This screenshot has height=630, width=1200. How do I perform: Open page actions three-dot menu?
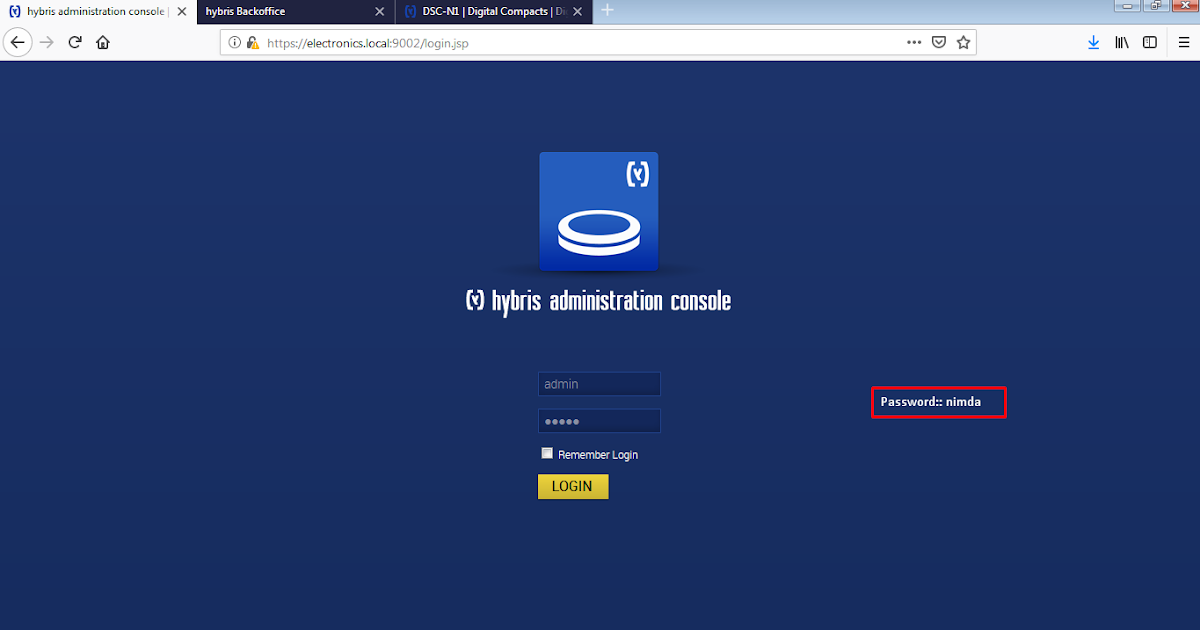(914, 42)
